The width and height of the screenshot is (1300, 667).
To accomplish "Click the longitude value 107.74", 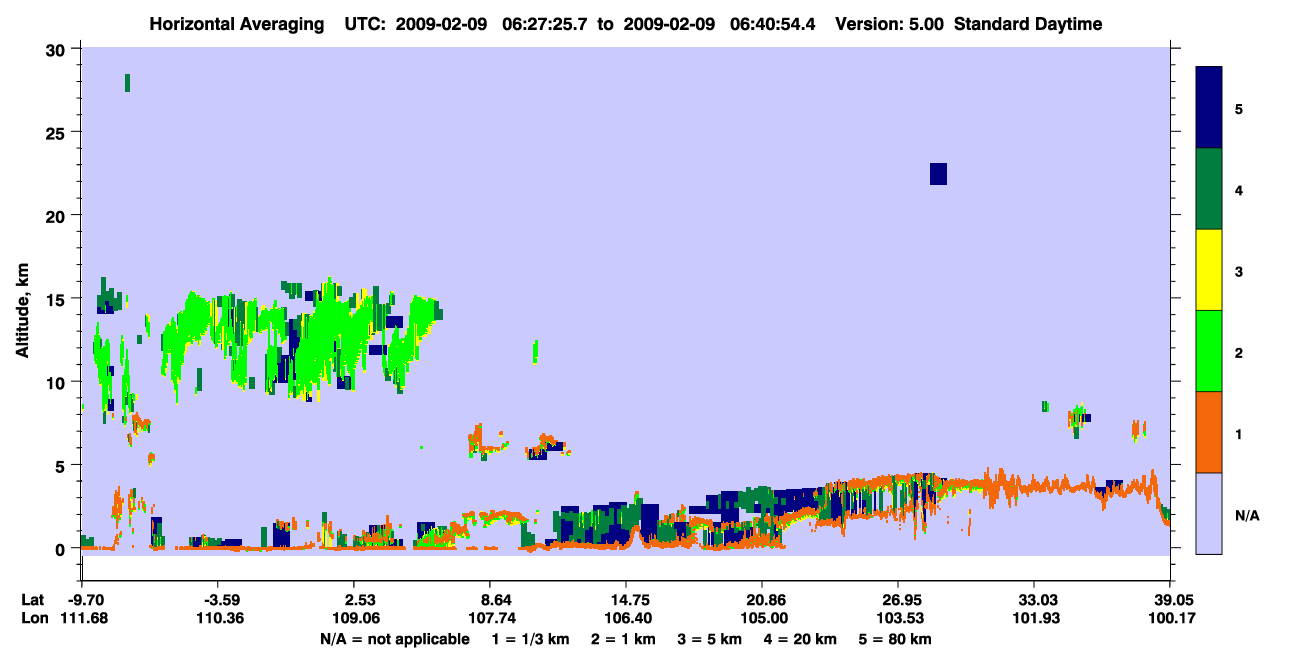I will tap(490, 618).
